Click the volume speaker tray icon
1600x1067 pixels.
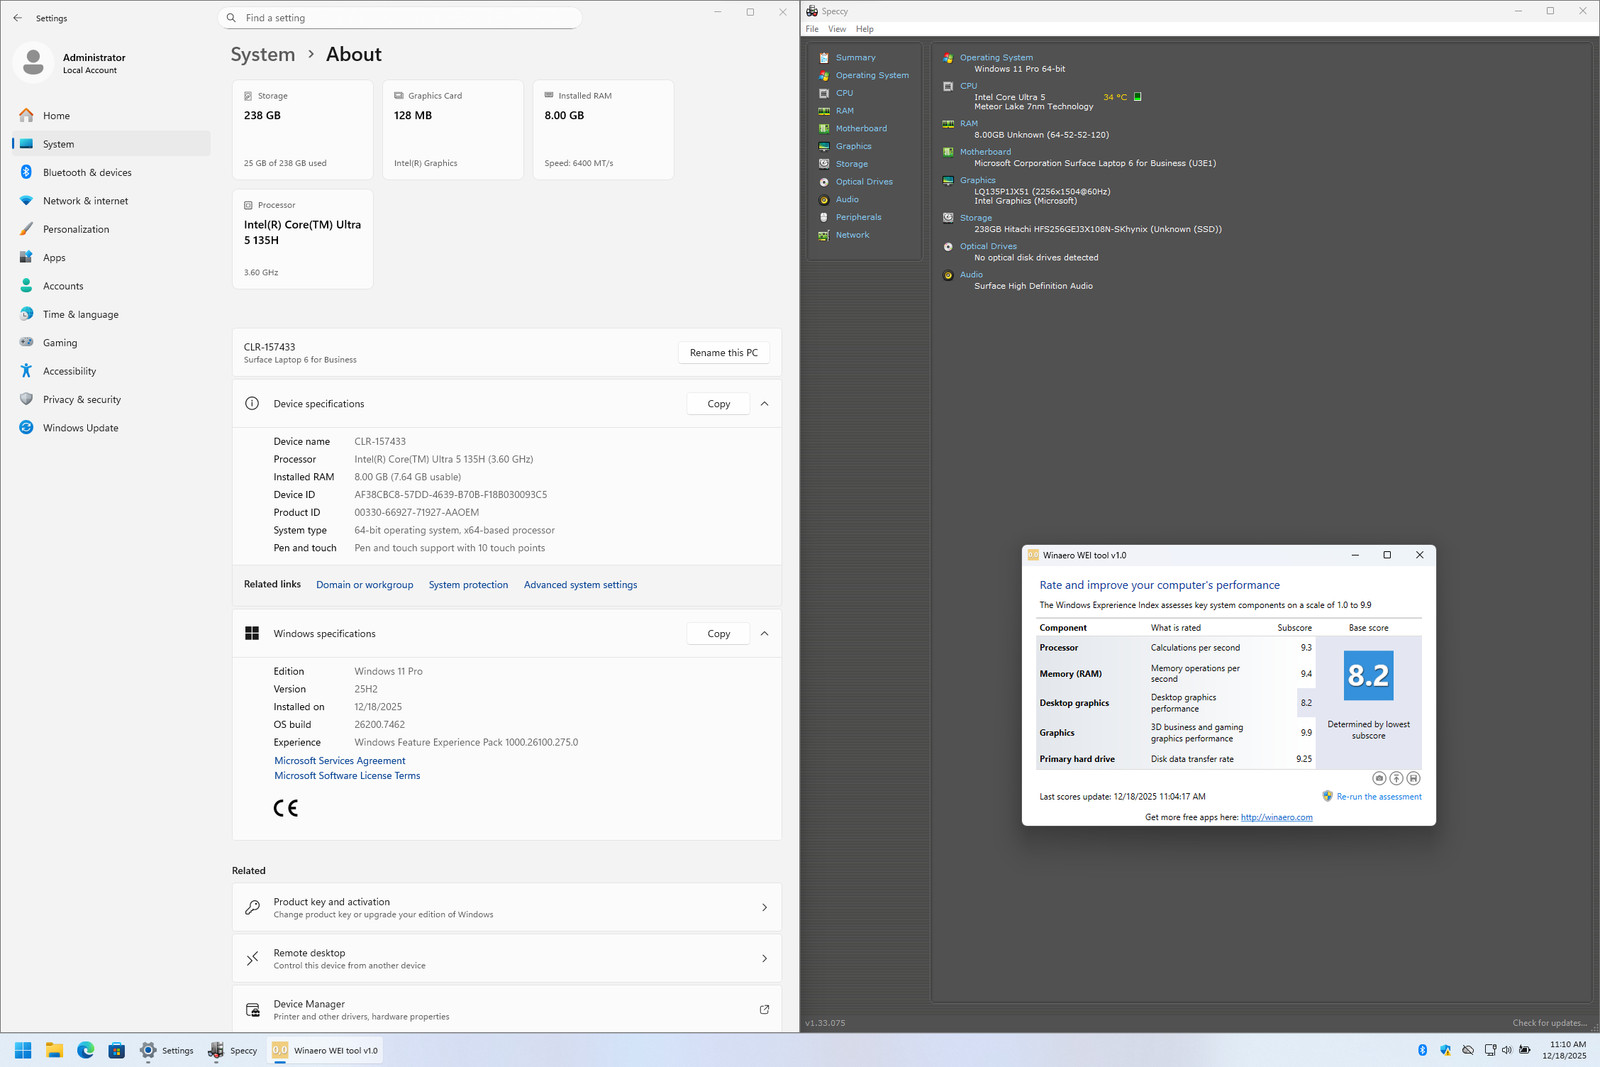[1506, 1050]
